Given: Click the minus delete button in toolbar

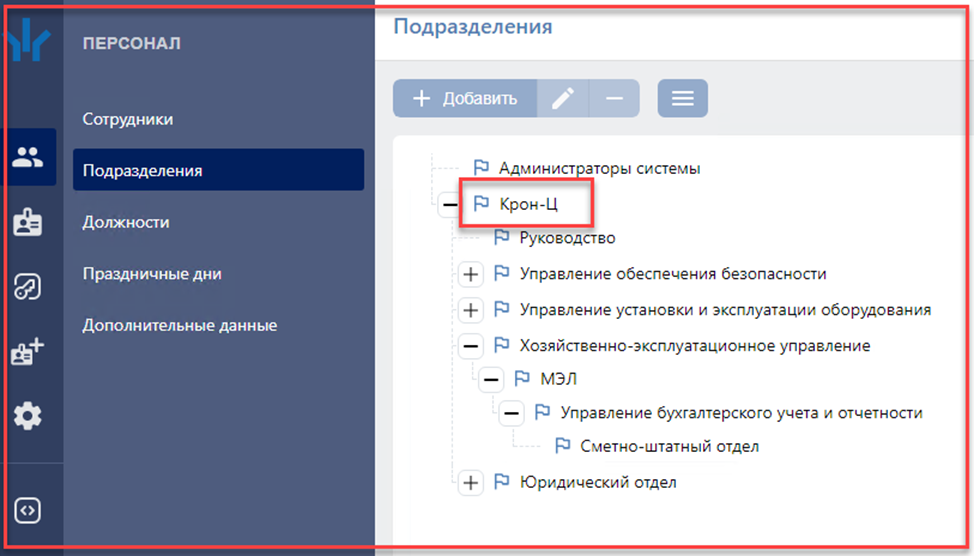Looking at the screenshot, I should [x=614, y=99].
